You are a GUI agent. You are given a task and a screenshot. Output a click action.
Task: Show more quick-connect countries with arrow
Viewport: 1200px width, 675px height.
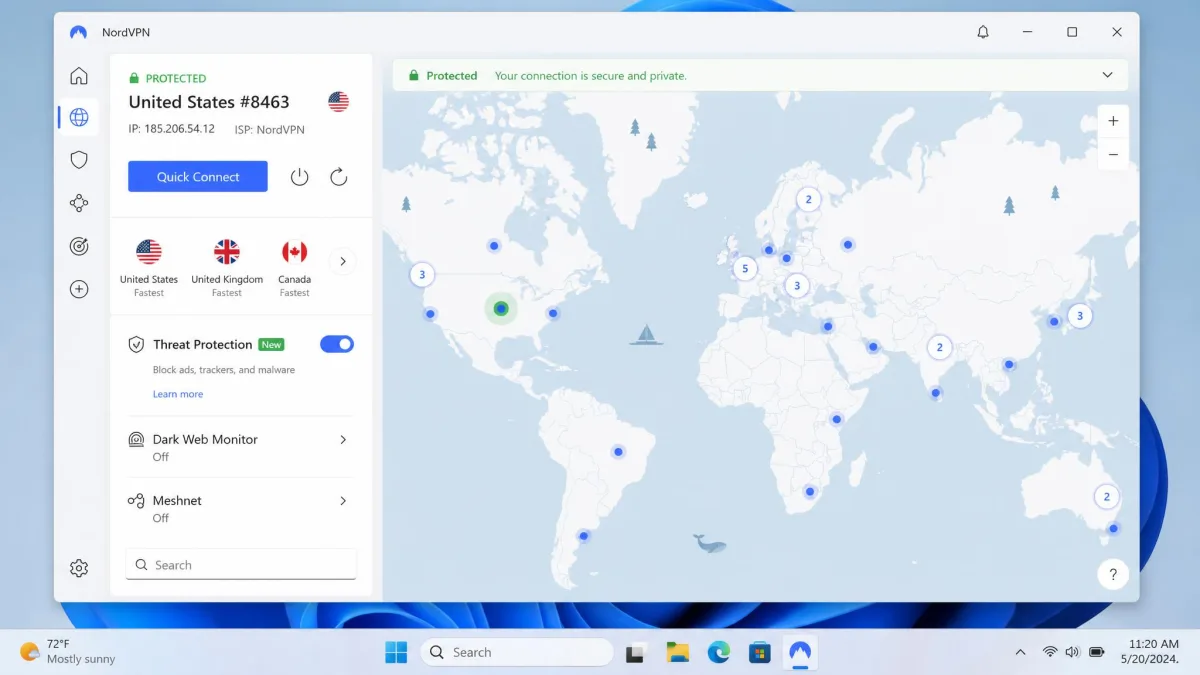coord(342,261)
